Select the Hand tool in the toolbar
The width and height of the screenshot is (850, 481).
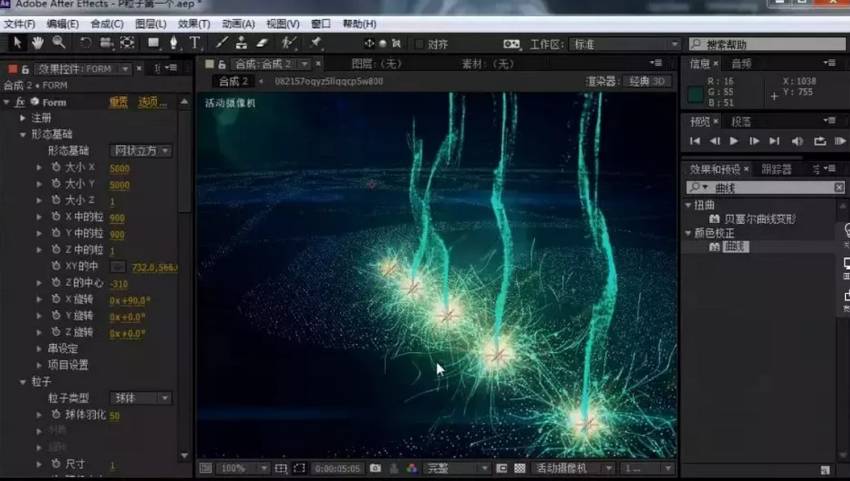pos(37,43)
